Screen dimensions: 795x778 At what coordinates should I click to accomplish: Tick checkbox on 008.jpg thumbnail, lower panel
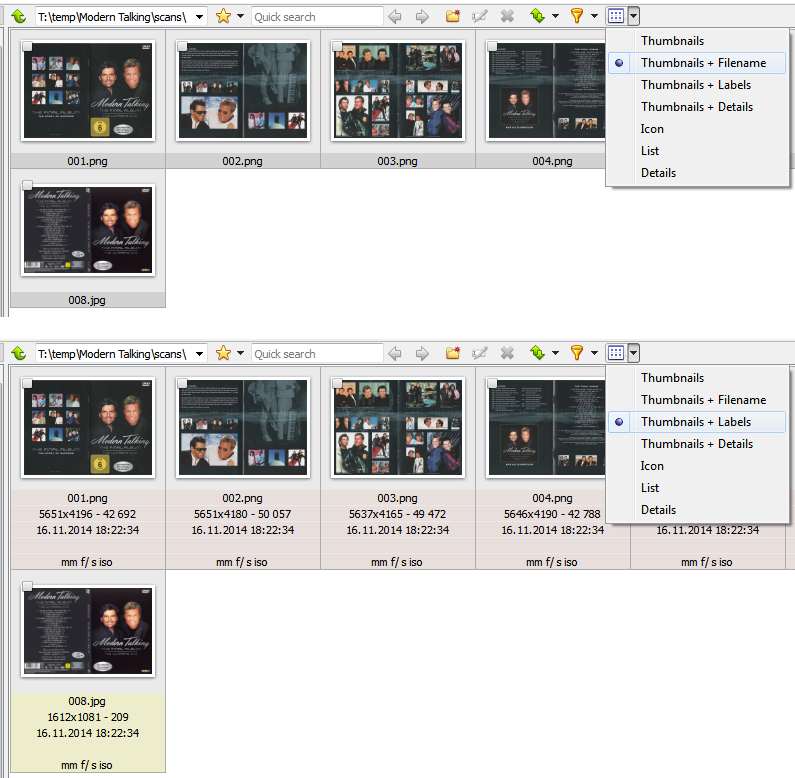click(27, 586)
